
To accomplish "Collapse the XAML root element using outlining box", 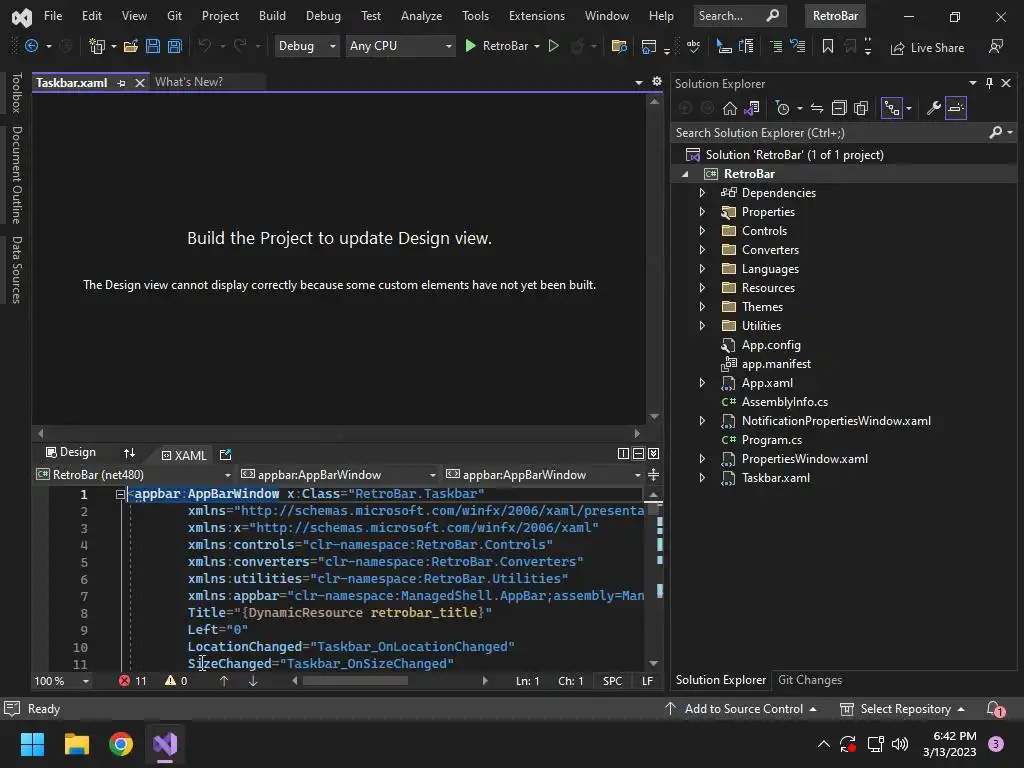I will click(x=120, y=494).
